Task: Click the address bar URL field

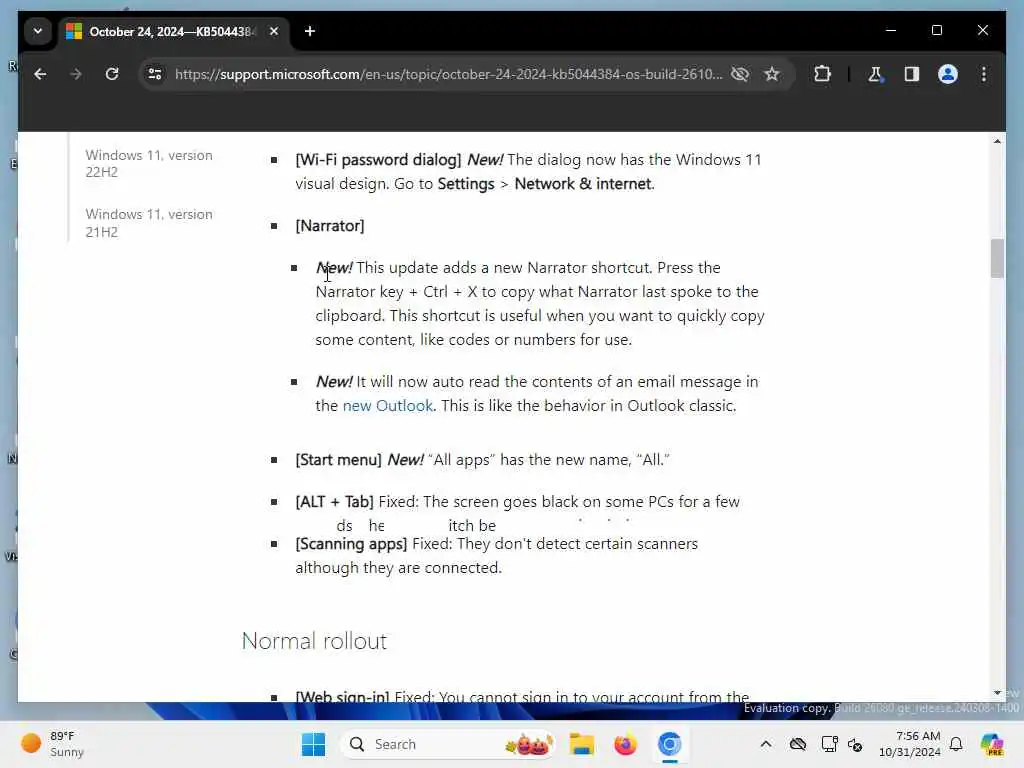Action: pos(449,74)
